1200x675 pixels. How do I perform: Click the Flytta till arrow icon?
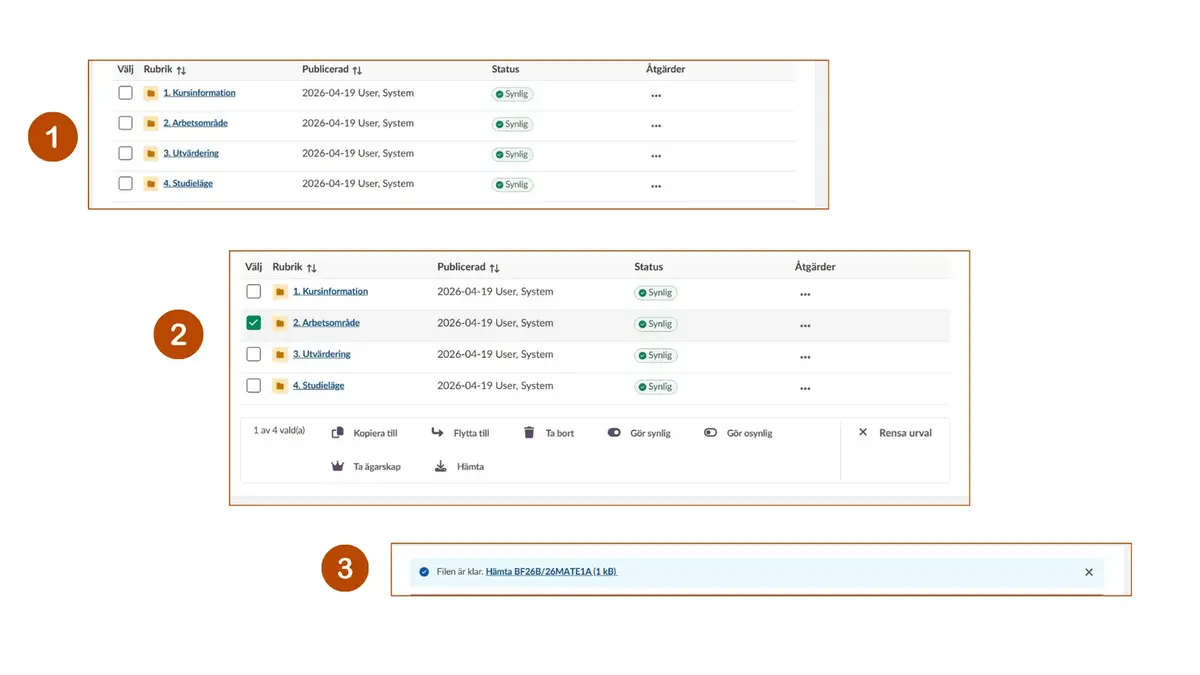437,432
